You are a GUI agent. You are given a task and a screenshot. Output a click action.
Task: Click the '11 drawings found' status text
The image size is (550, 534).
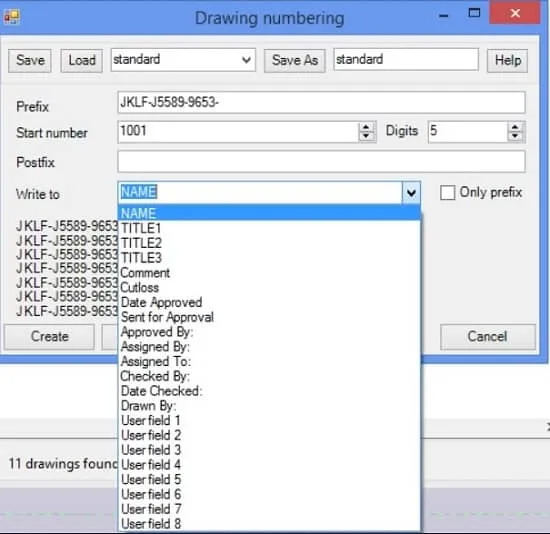point(63,463)
